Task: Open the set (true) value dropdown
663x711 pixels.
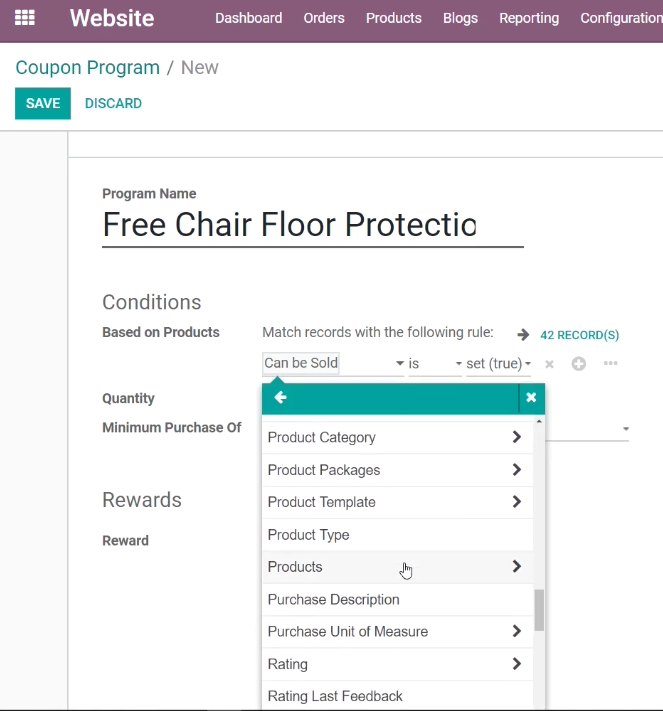Action: (498, 364)
